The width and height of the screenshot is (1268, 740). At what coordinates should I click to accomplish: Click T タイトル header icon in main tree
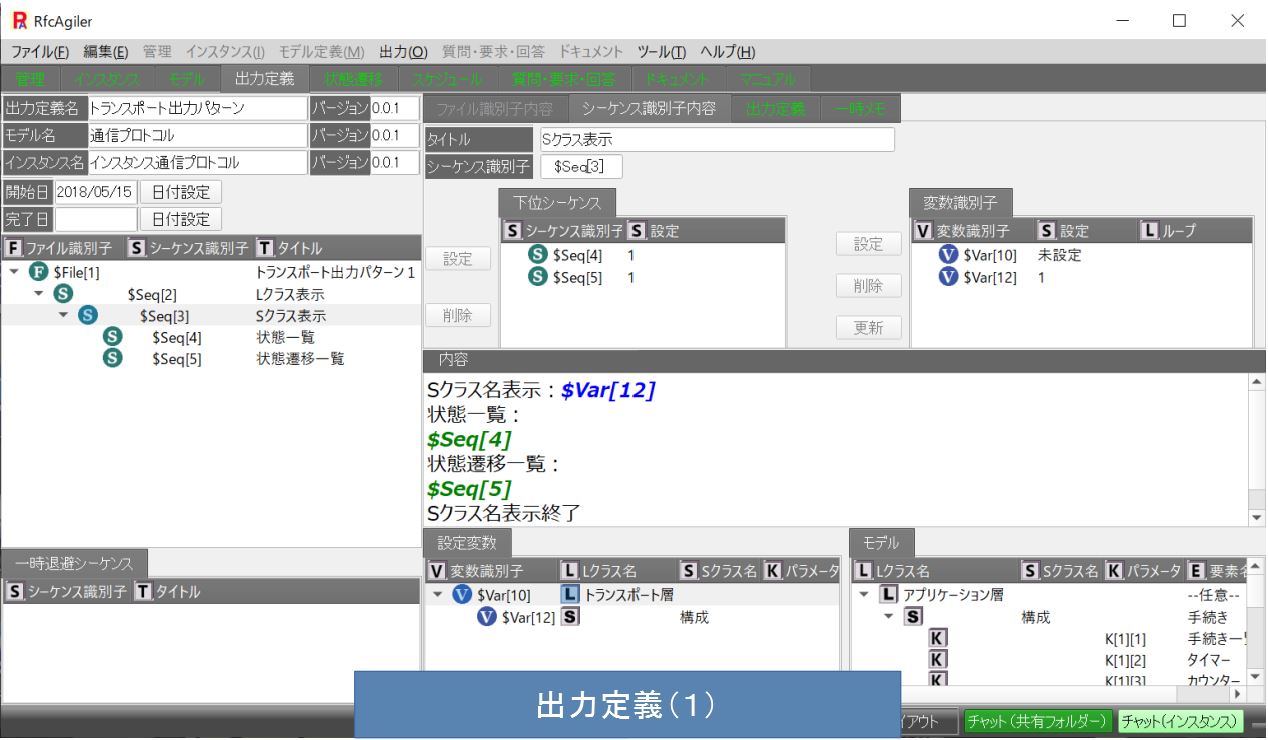[264, 248]
